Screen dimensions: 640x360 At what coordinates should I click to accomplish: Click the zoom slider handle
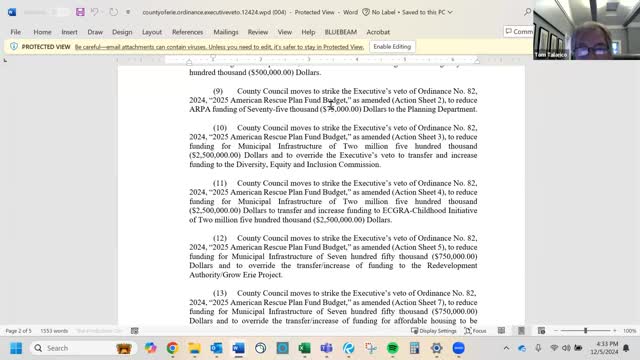(x=585, y=331)
